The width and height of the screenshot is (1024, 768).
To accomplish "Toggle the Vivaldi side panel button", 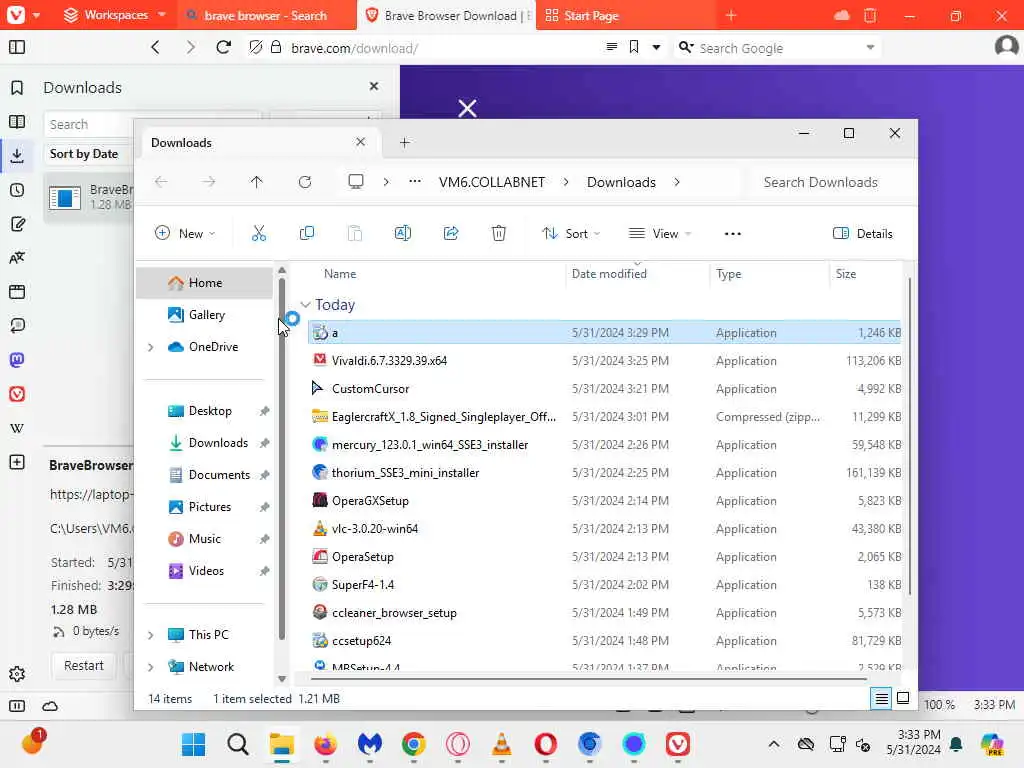I will [x=17, y=47].
